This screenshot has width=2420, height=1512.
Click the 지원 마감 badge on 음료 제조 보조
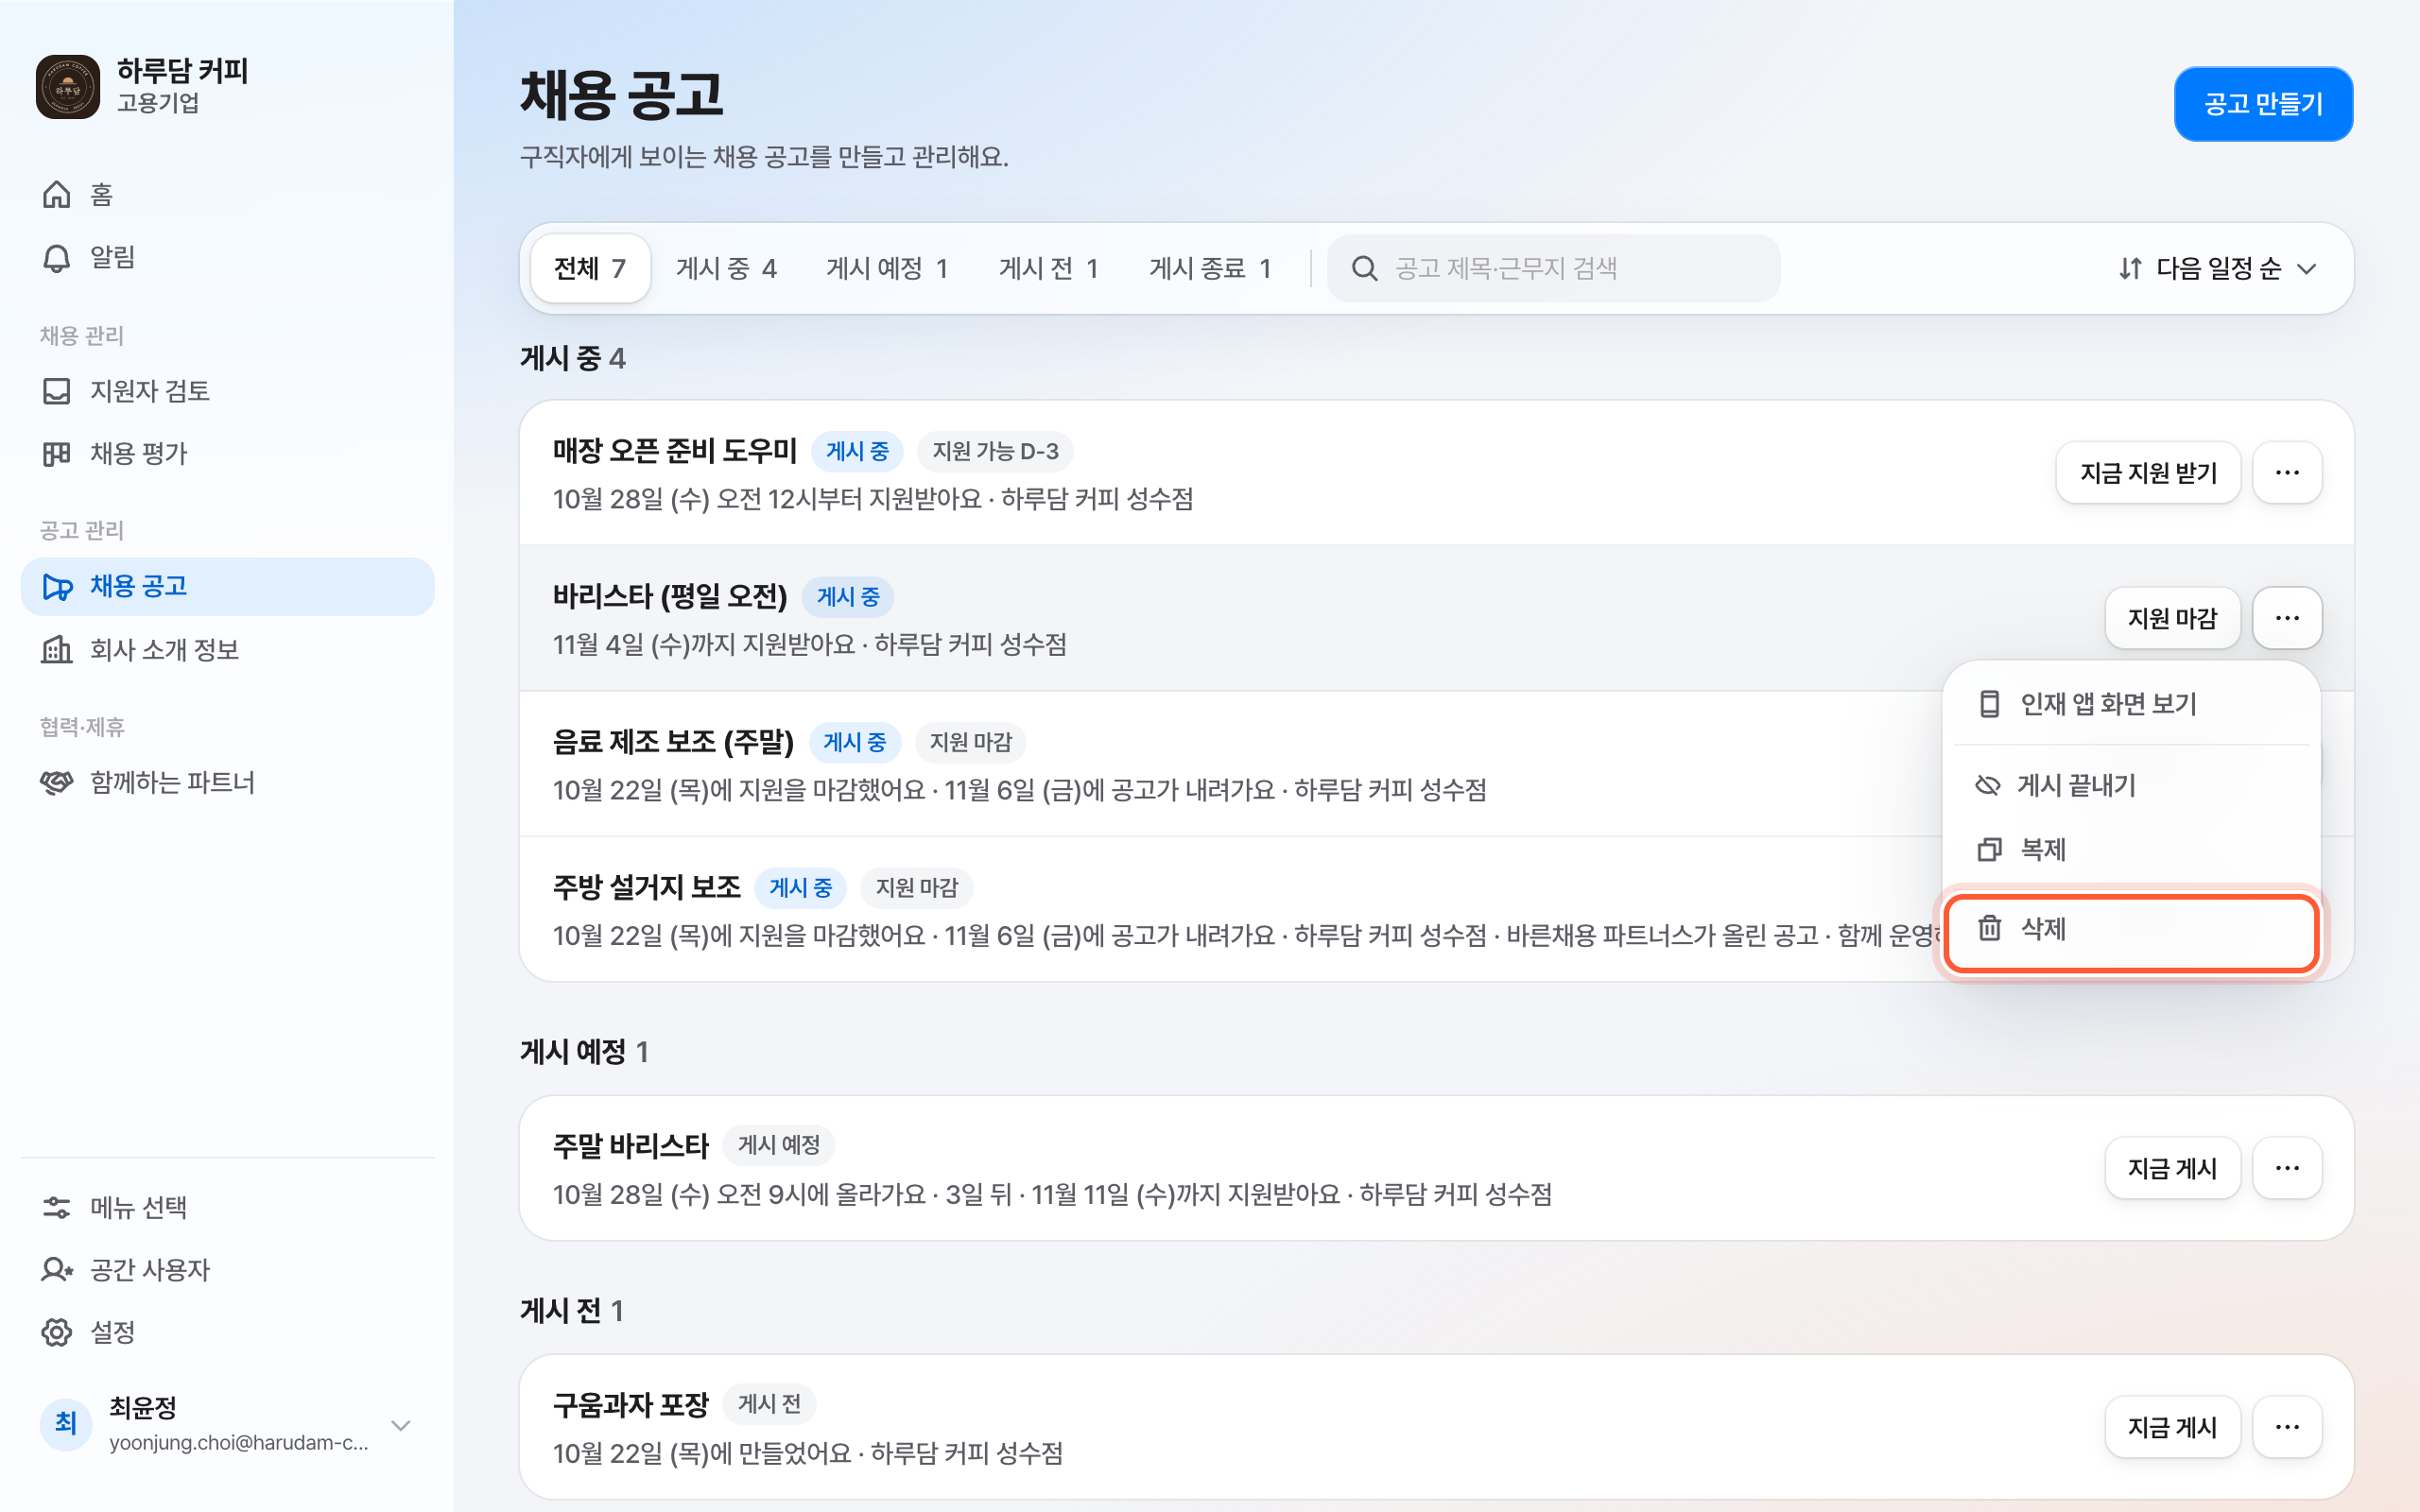[x=970, y=742]
